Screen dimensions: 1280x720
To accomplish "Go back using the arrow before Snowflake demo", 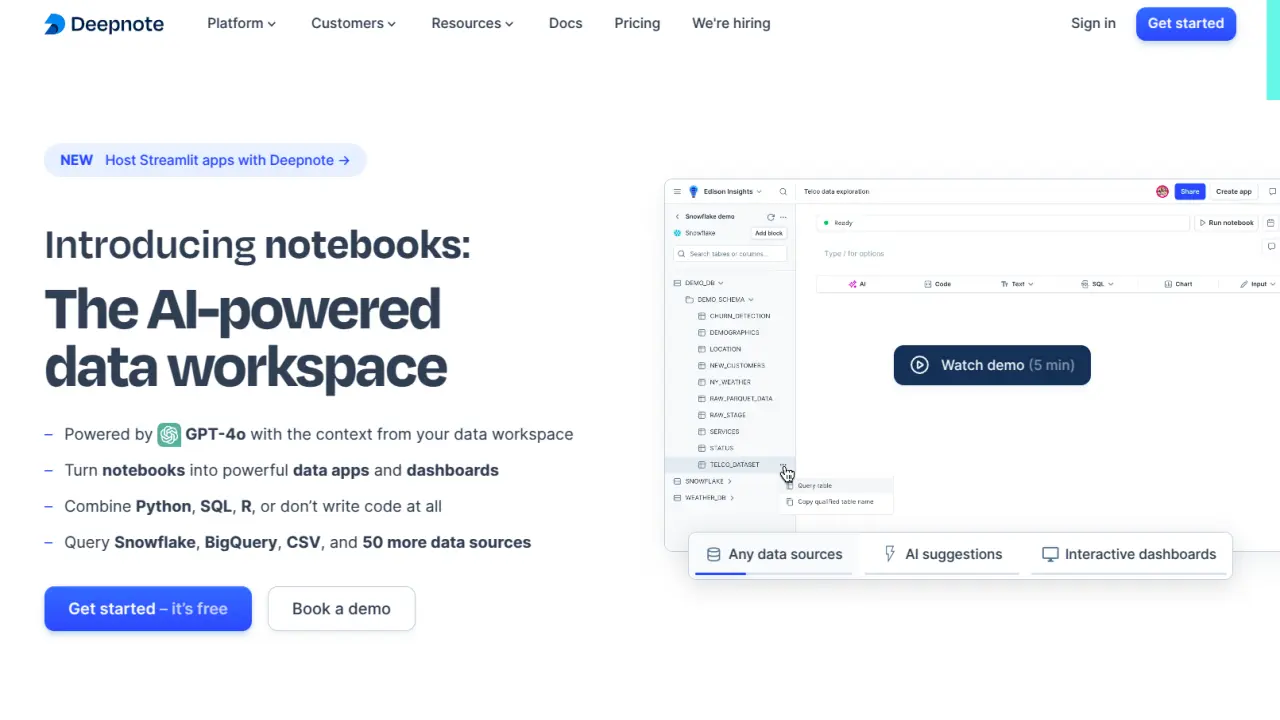I will (x=677, y=217).
